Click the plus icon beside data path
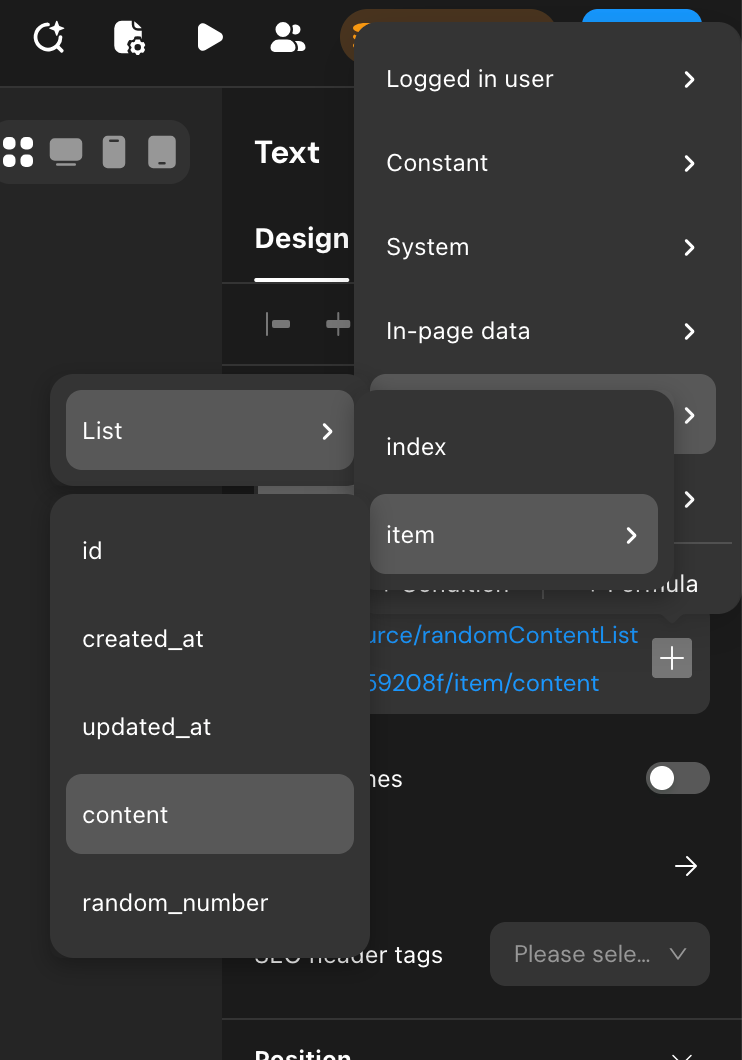 pos(672,658)
